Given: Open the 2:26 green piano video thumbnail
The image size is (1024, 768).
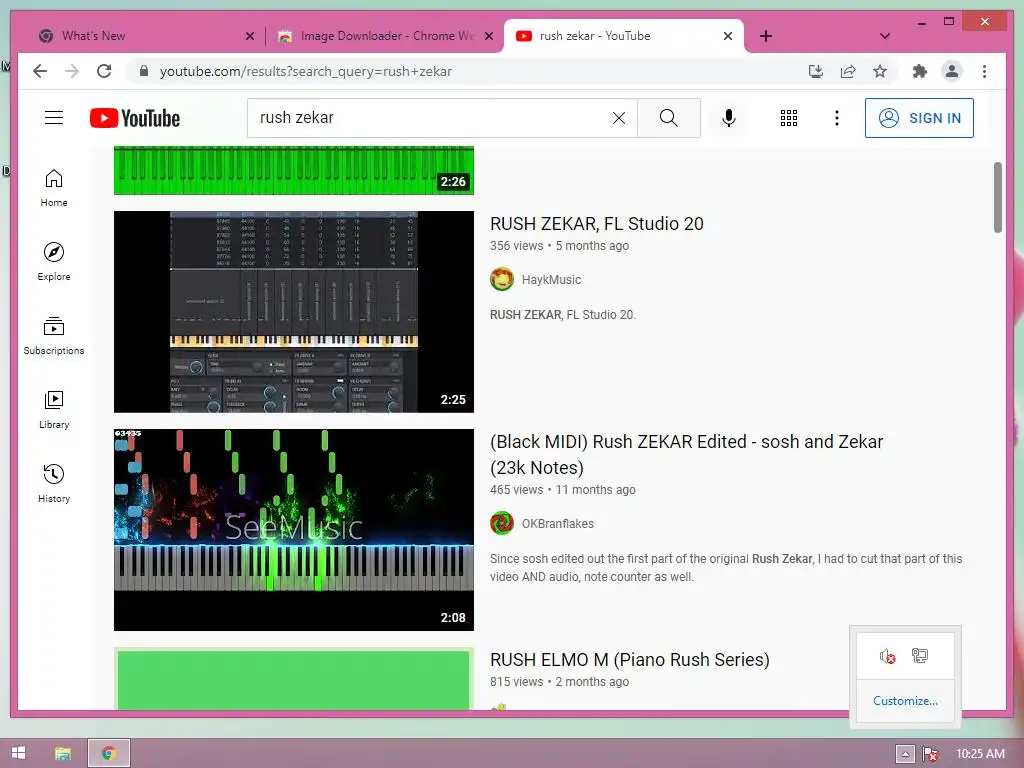Looking at the screenshot, I should [x=294, y=170].
